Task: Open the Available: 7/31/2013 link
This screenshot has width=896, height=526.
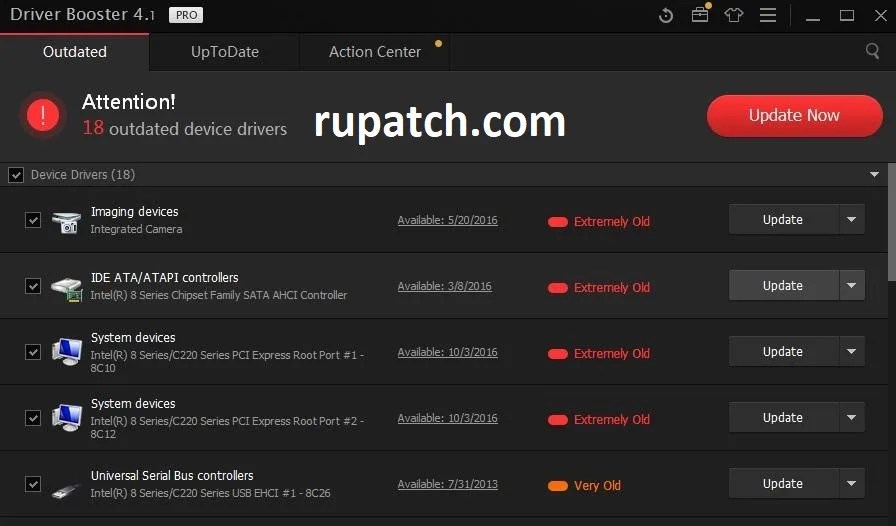Action: 447,484
